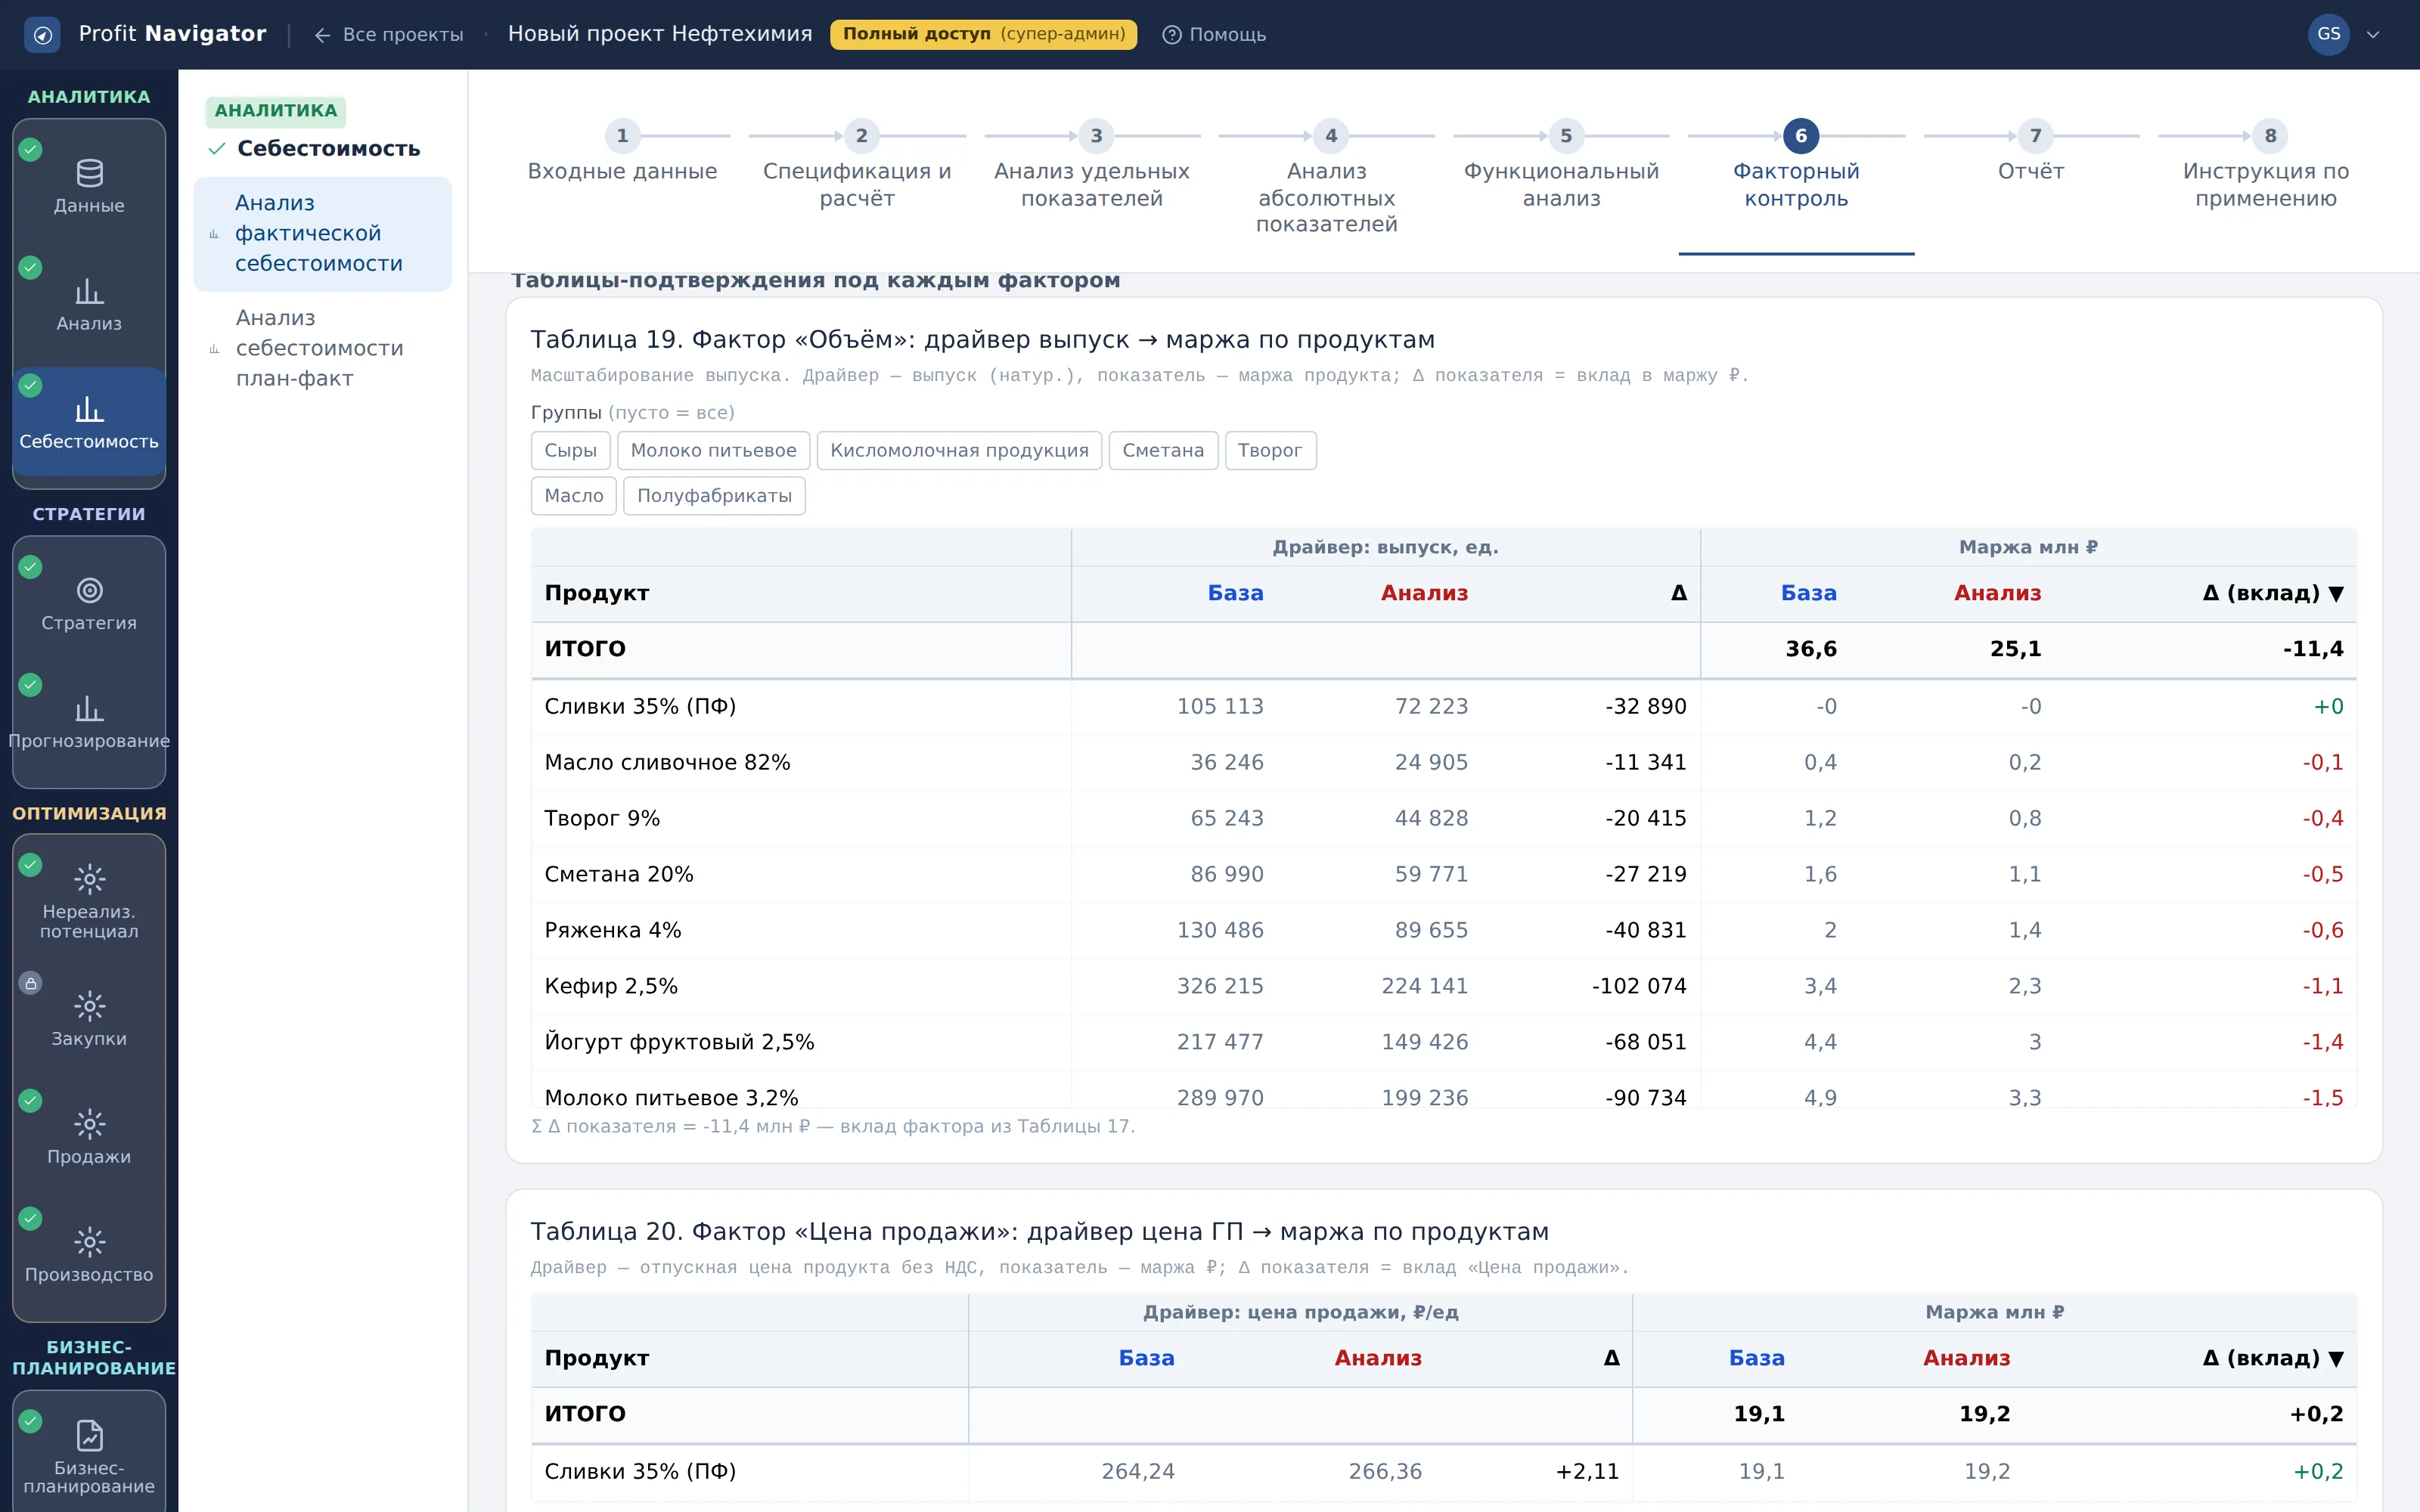The height and width of the screenshot is (1512, 2420).
Task: Open the Анализ chart icon in sidebar
Action: coord(89,292)
